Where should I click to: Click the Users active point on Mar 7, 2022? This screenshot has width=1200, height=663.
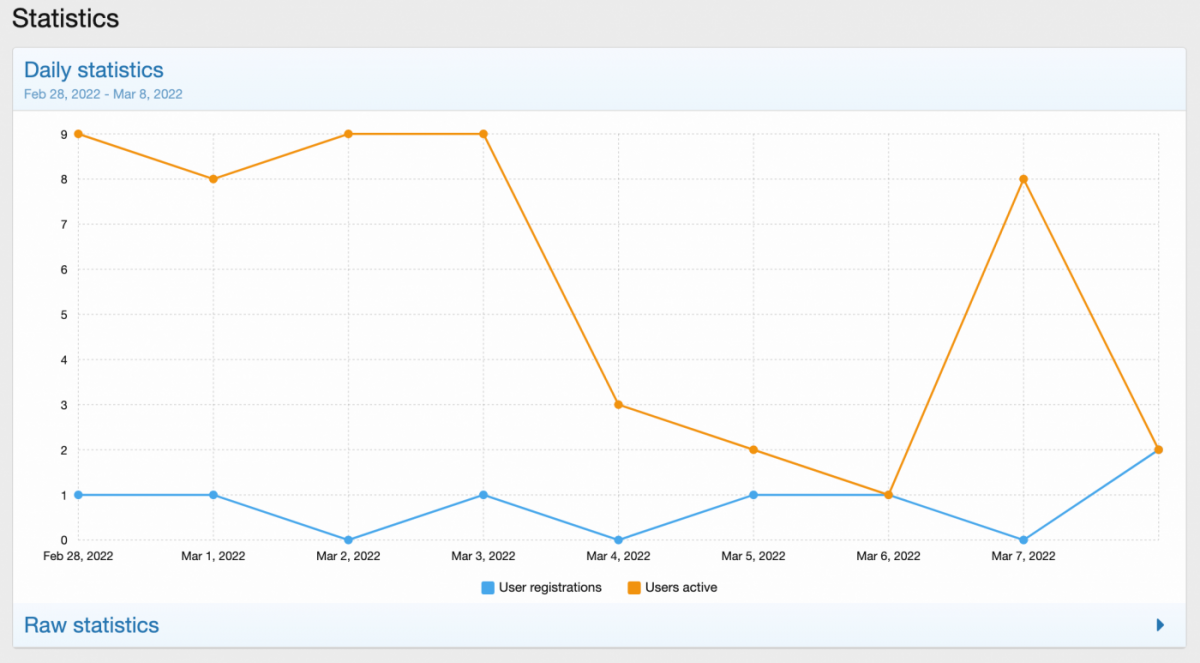coord(1023,179)
